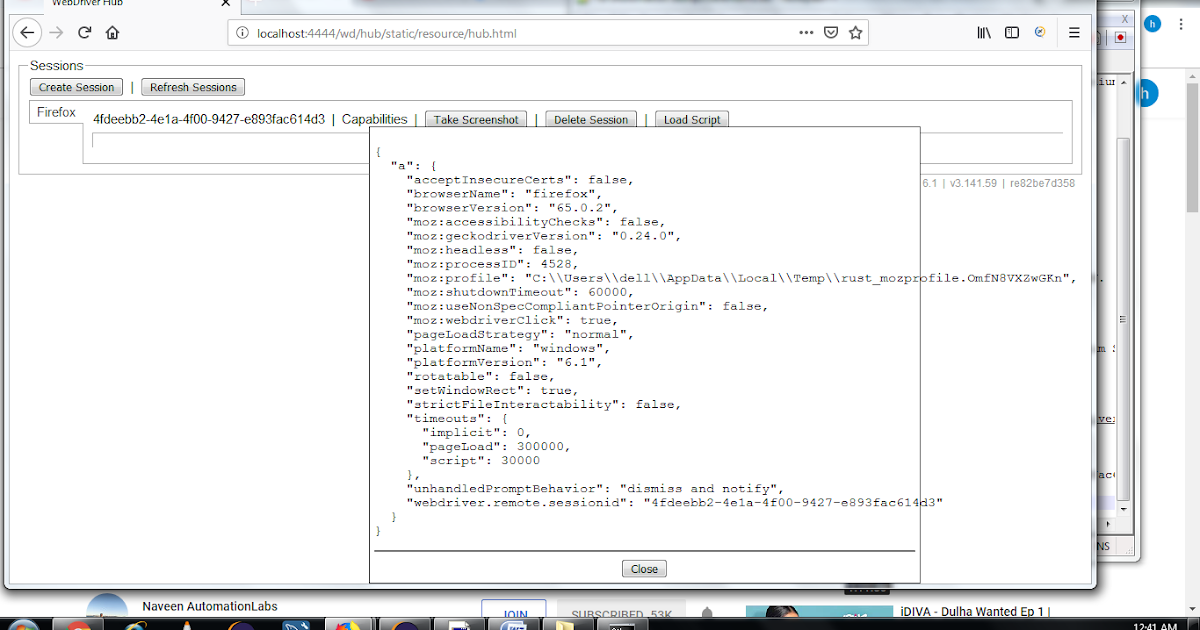Click the Create Session button
The height and width of the screenshot is (630, 1200).
coord(76,87)
